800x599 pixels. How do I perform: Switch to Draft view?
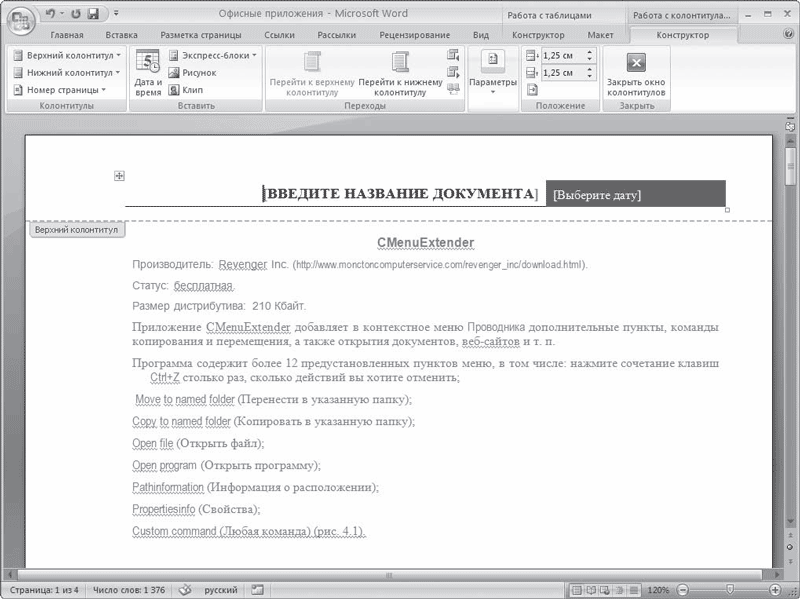(x=633, y=590)
